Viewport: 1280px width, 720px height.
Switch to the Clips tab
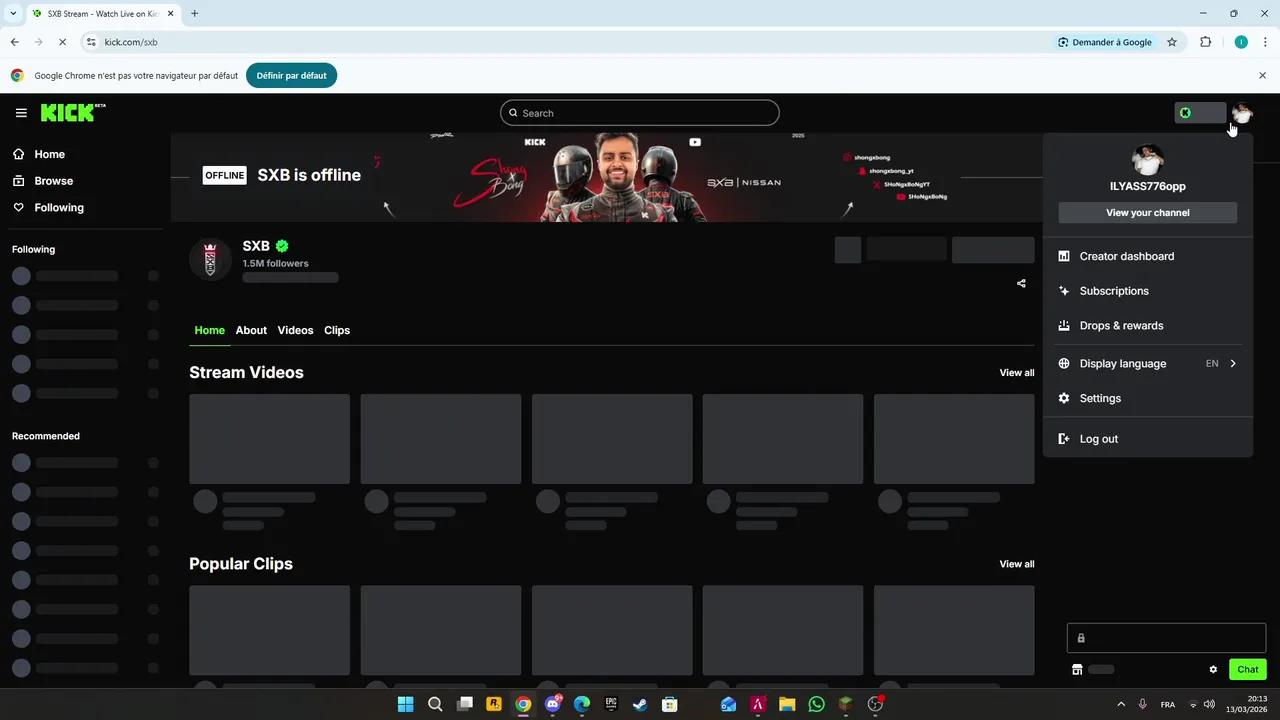337,330
